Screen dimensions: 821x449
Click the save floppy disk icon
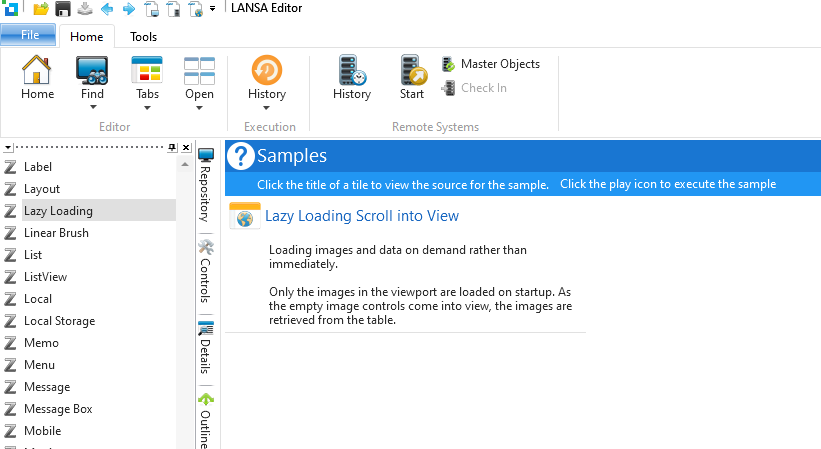63,8
